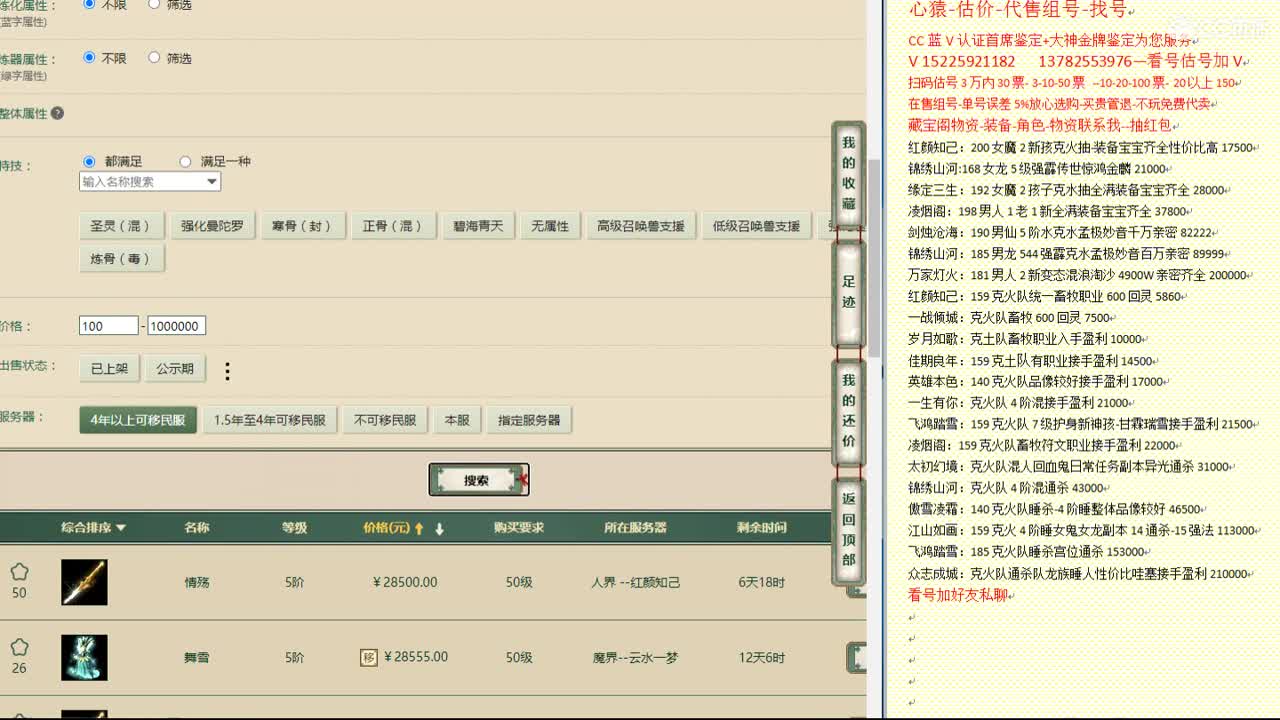Sort by 名称 column header

point(197,527)
